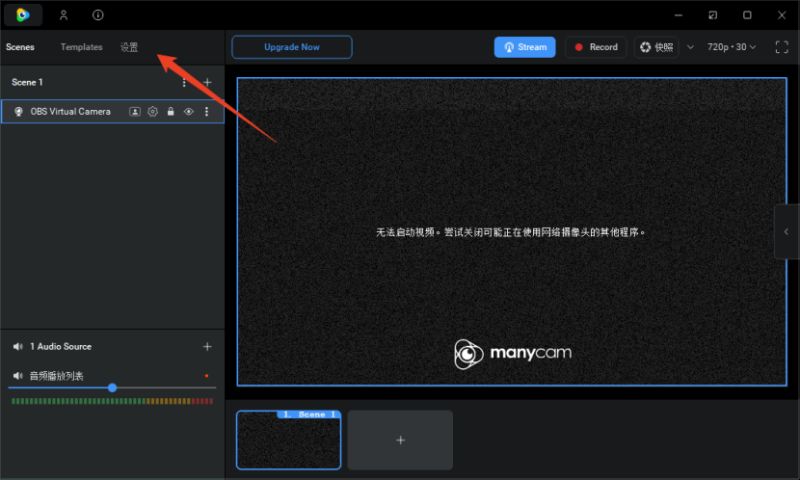Expand the snapshot options chevron
Screen dimensions: 800x480
(x=690, y=47)
